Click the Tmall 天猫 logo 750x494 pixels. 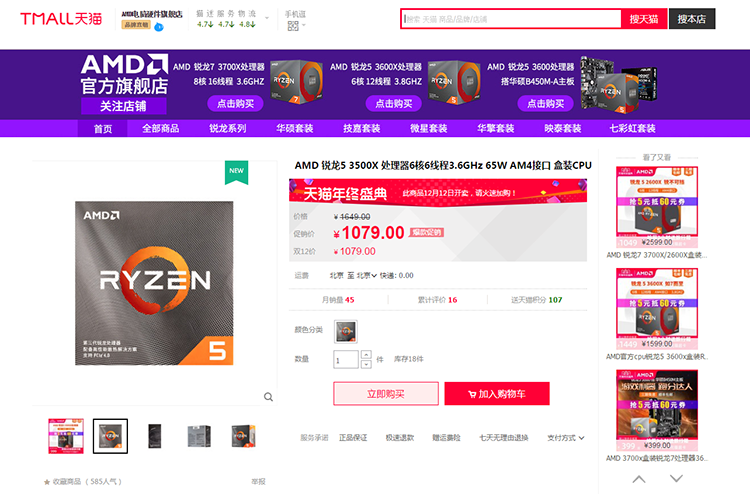point(61,19)
